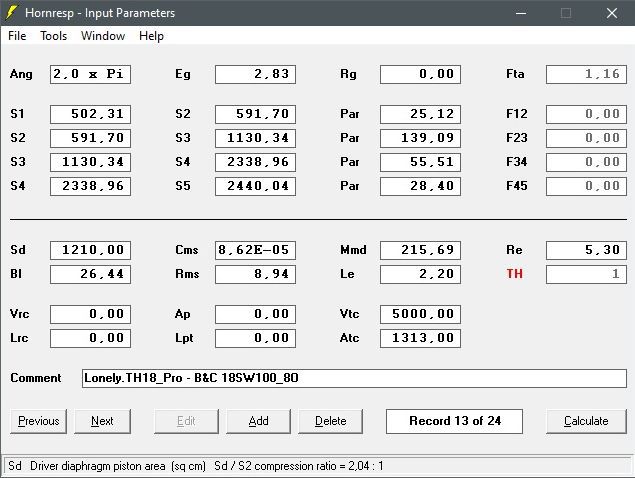Click the Hornresp lightning bolt title icon

14,13
